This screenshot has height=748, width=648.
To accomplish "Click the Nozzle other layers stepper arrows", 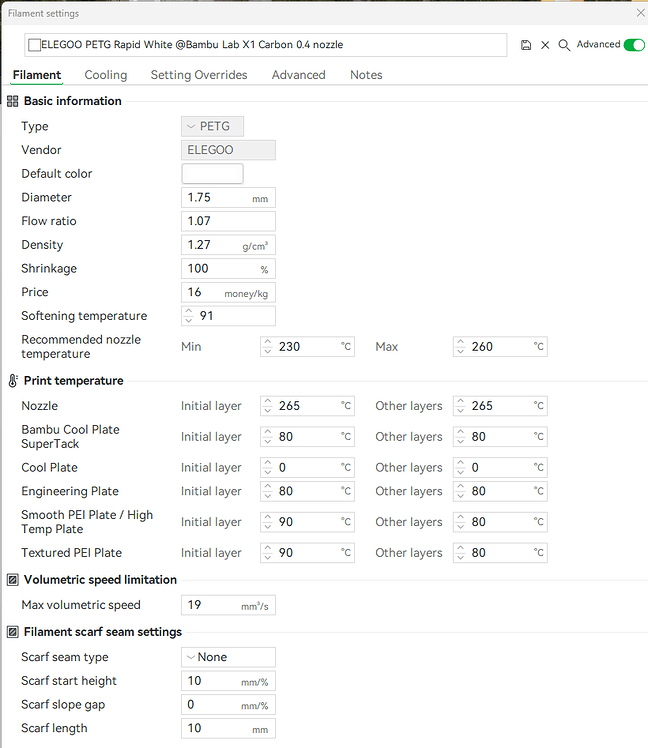I will point(460,406).
